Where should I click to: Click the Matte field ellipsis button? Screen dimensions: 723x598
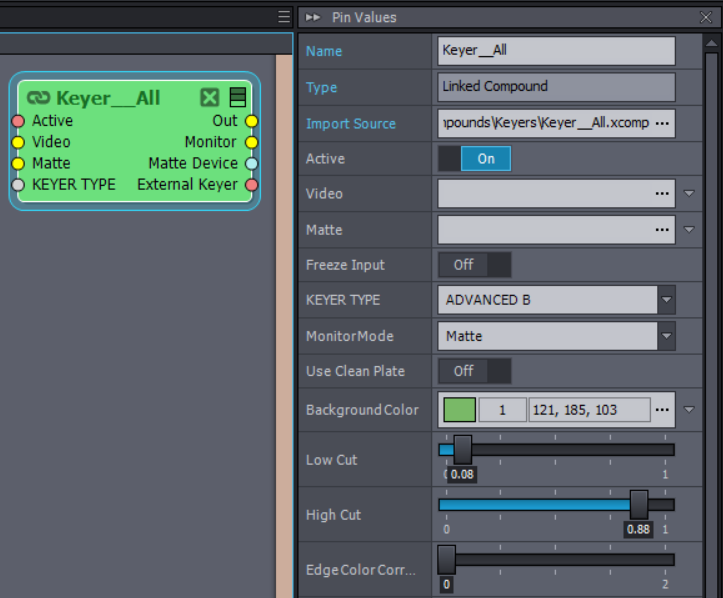(x=660, y=230)
